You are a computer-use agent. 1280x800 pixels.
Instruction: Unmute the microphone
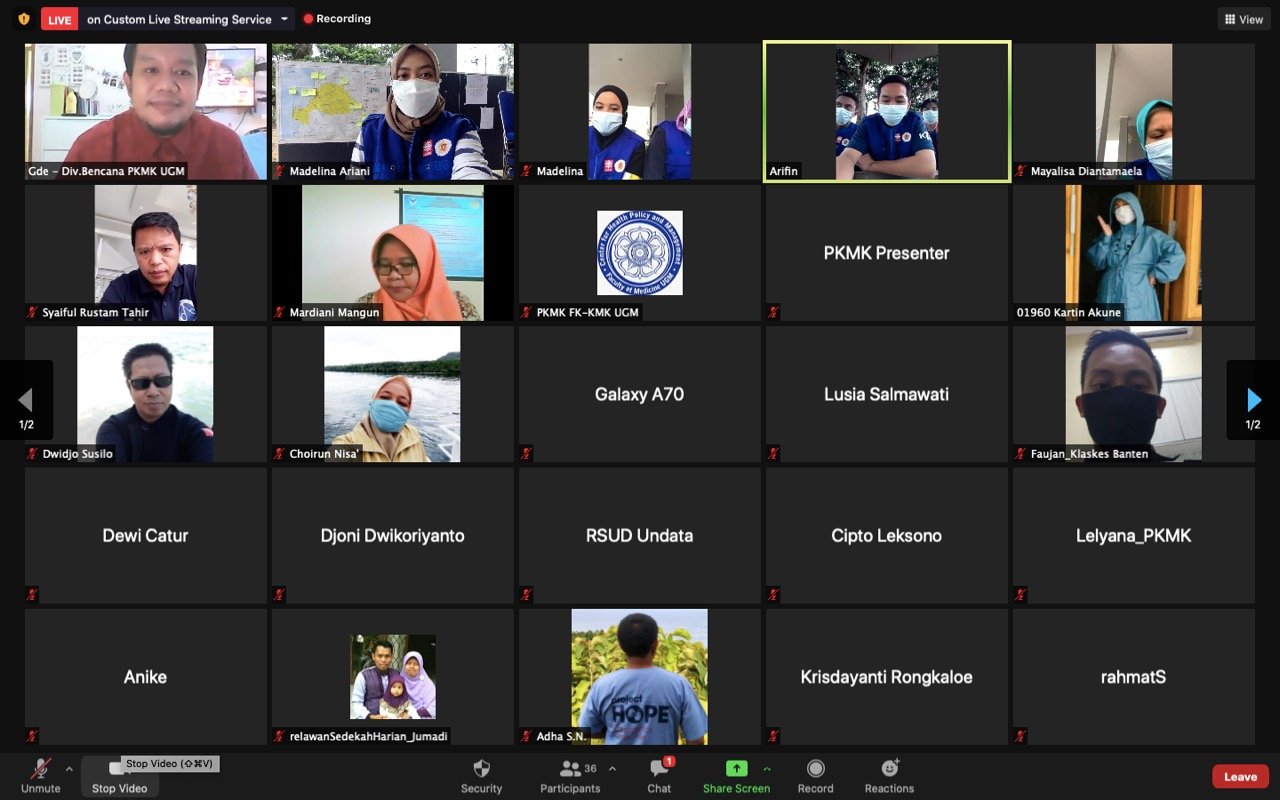click(x=41, y=769)
